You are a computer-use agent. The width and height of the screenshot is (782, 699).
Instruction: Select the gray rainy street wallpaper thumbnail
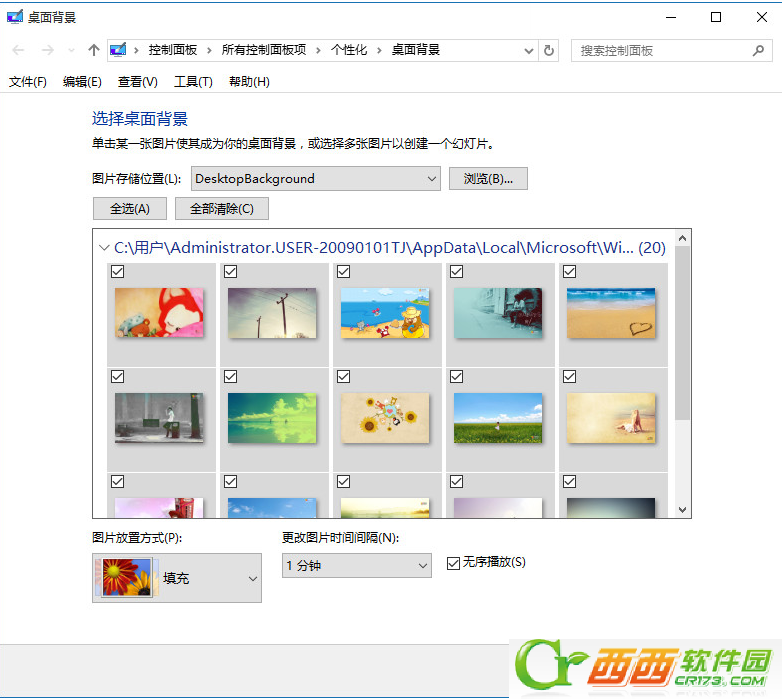click(159, 418)
